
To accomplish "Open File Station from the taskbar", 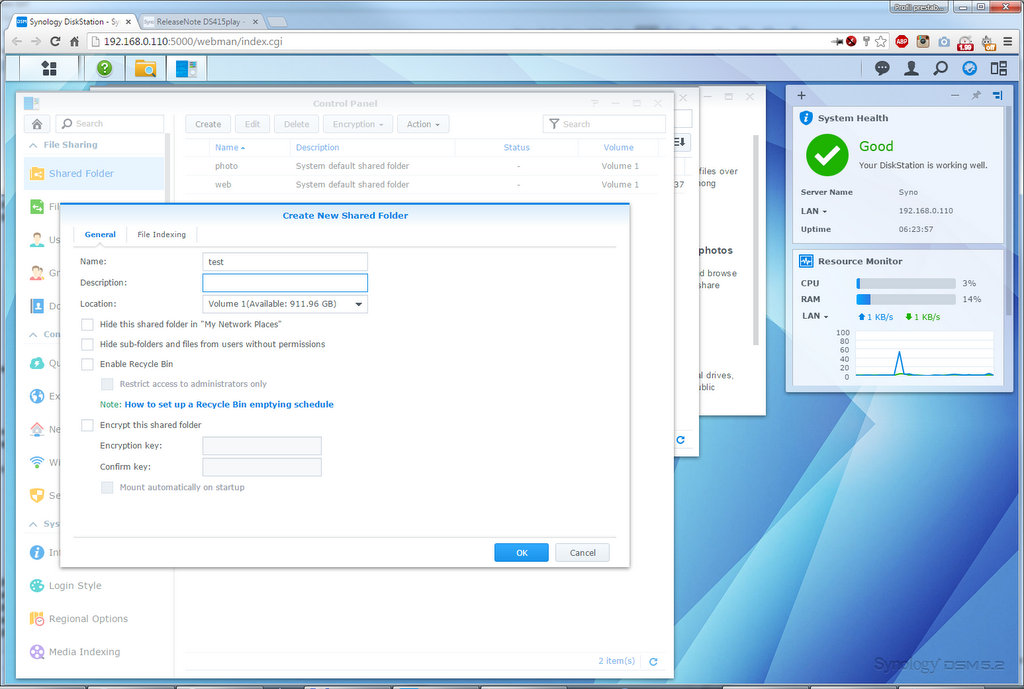I will (145, 68).
